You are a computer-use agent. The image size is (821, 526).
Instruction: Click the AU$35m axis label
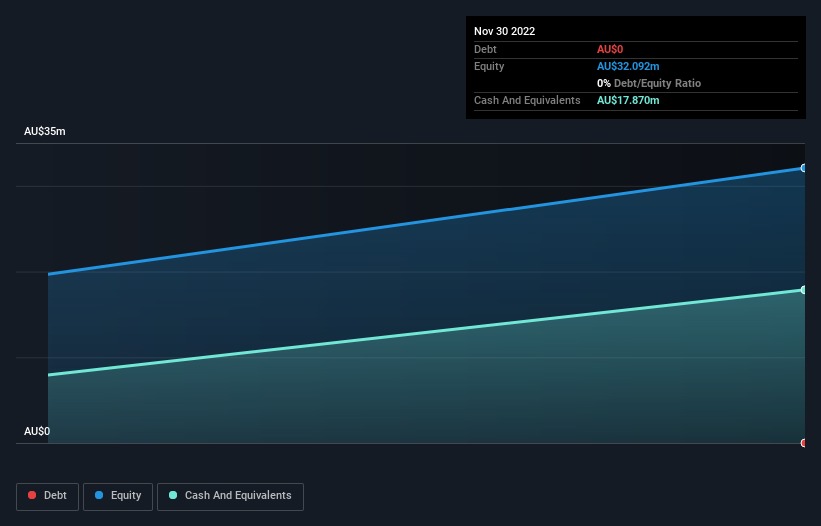pyautogui.click(x=45, y=131)
